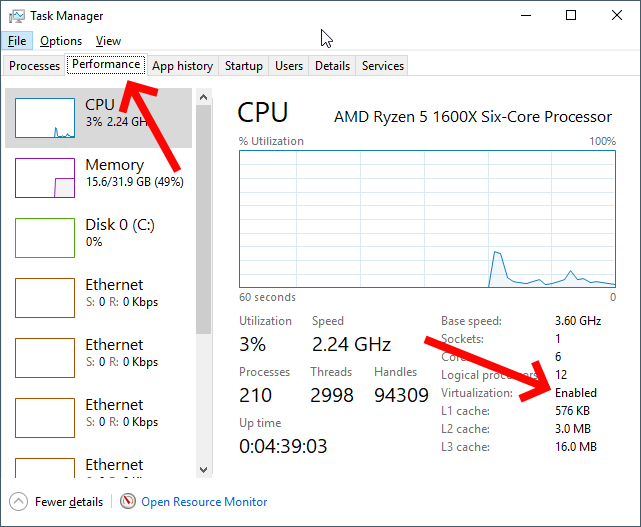Viewport: 641px width, 527px height.
Task: Click the Task Manager title bar icon
Action: (17, 16)
